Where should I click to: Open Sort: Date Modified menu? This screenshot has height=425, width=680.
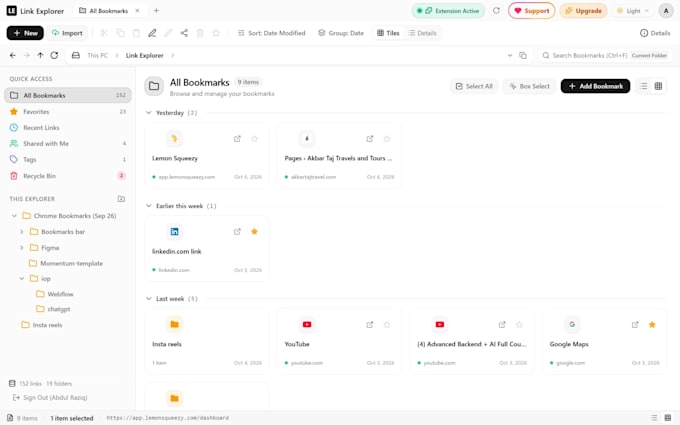click(x=271, y=33)
